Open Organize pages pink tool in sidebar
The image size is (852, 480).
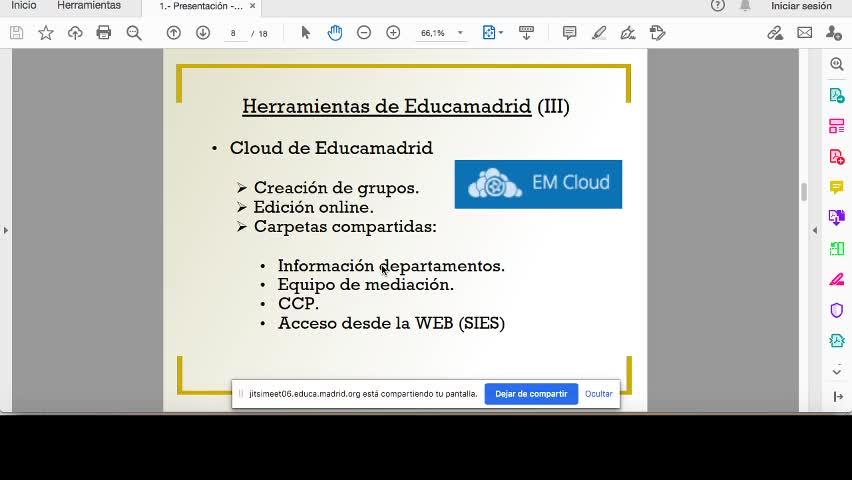(x=837, y=126)
